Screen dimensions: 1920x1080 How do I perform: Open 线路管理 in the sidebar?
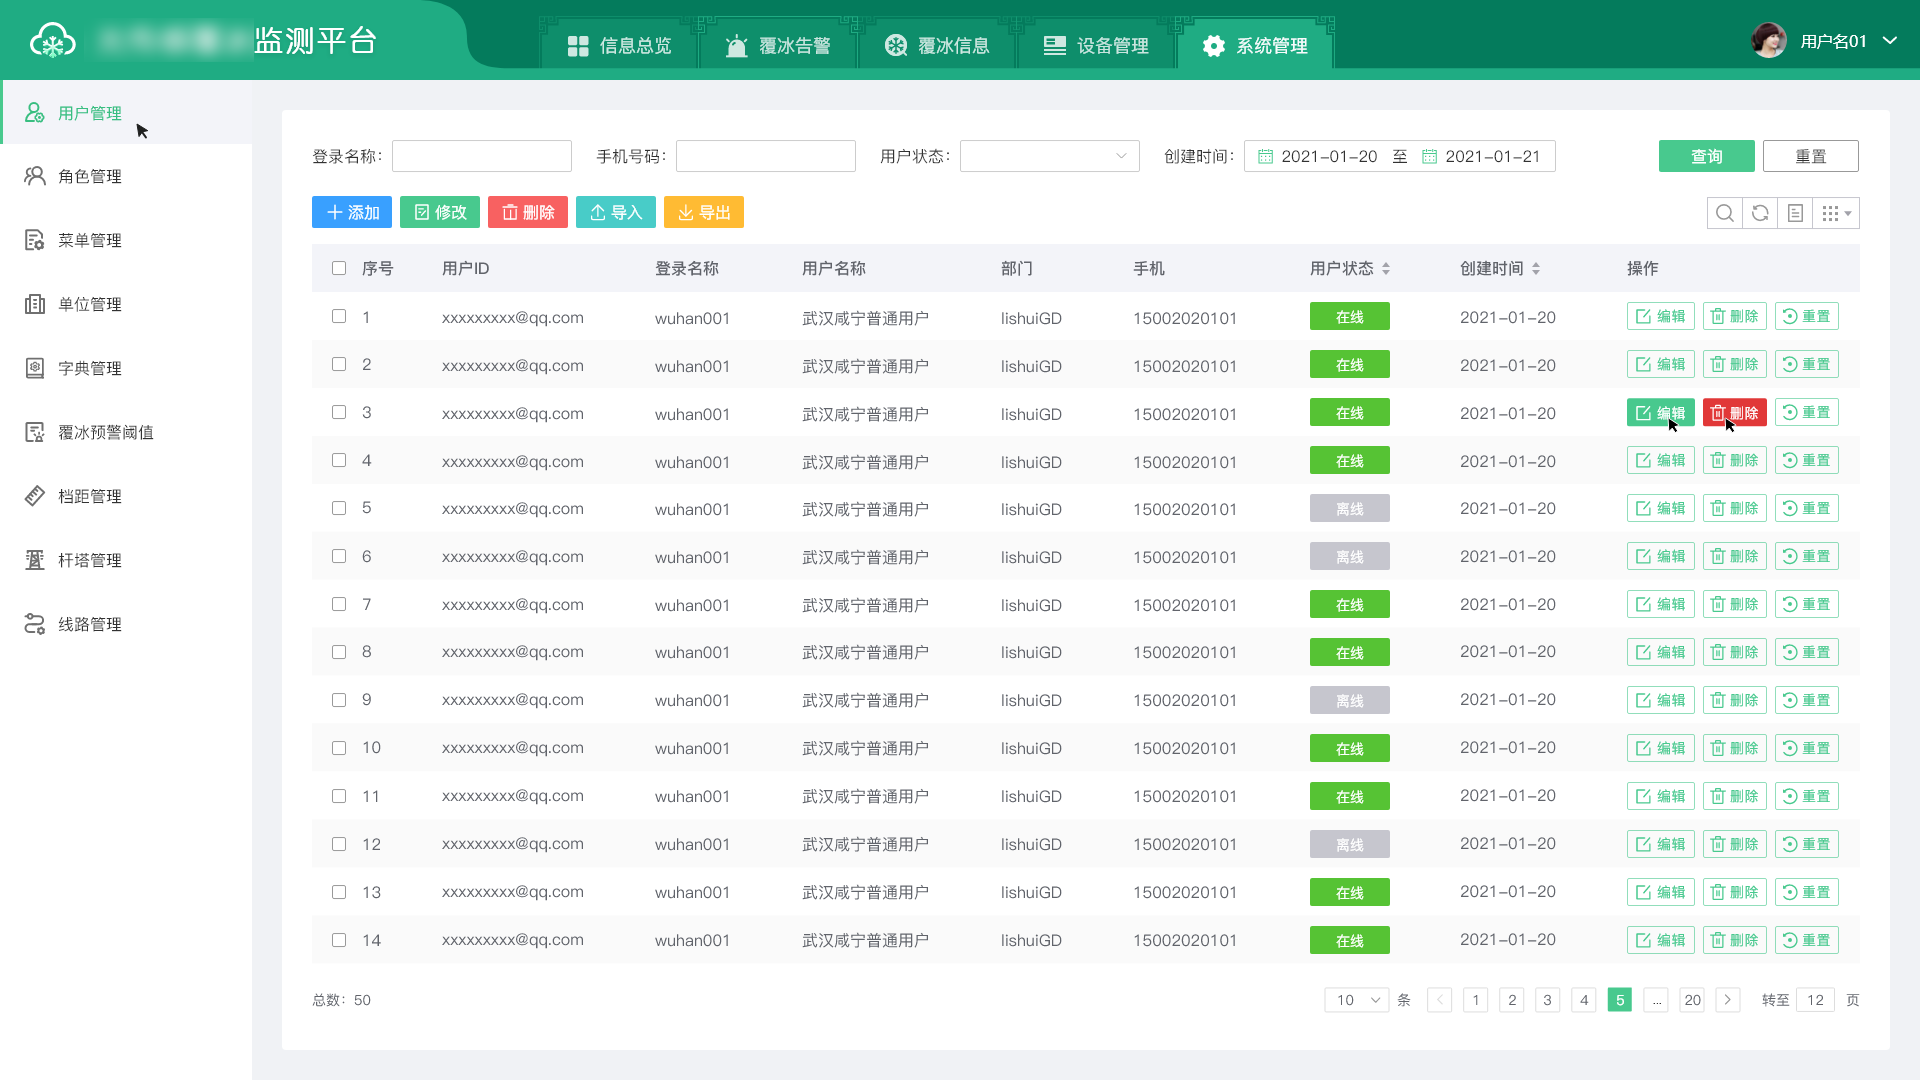pyautogui.click(x=126, y=624)
